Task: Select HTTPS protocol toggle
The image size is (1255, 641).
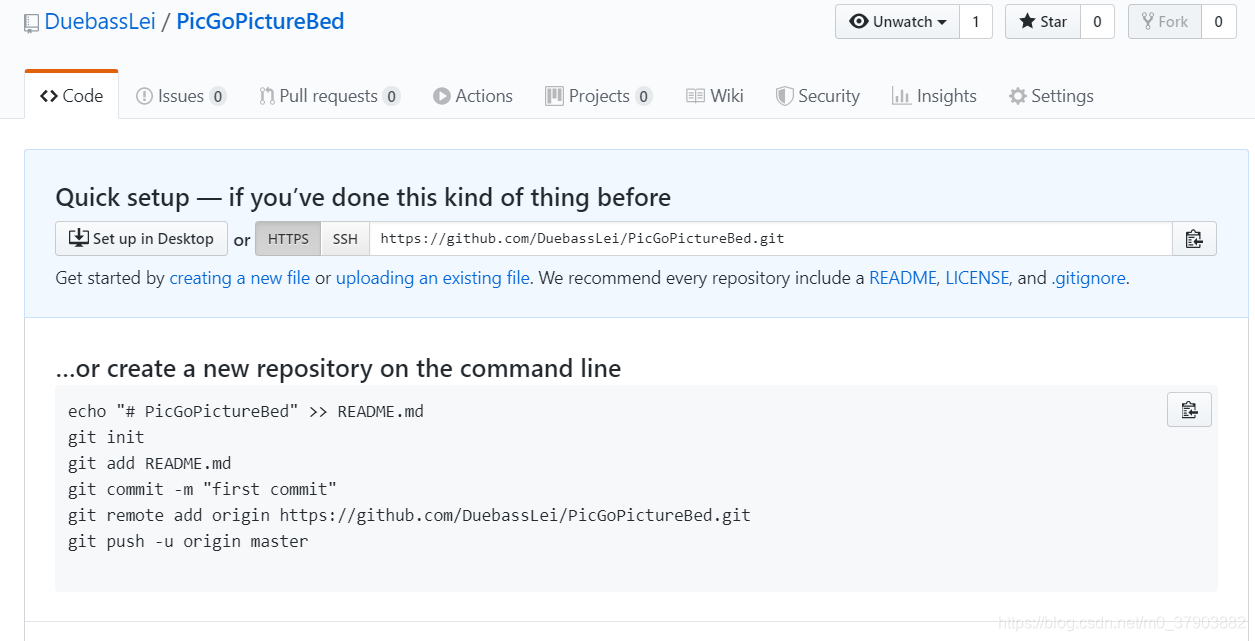Action: click(x=288, y=239)
